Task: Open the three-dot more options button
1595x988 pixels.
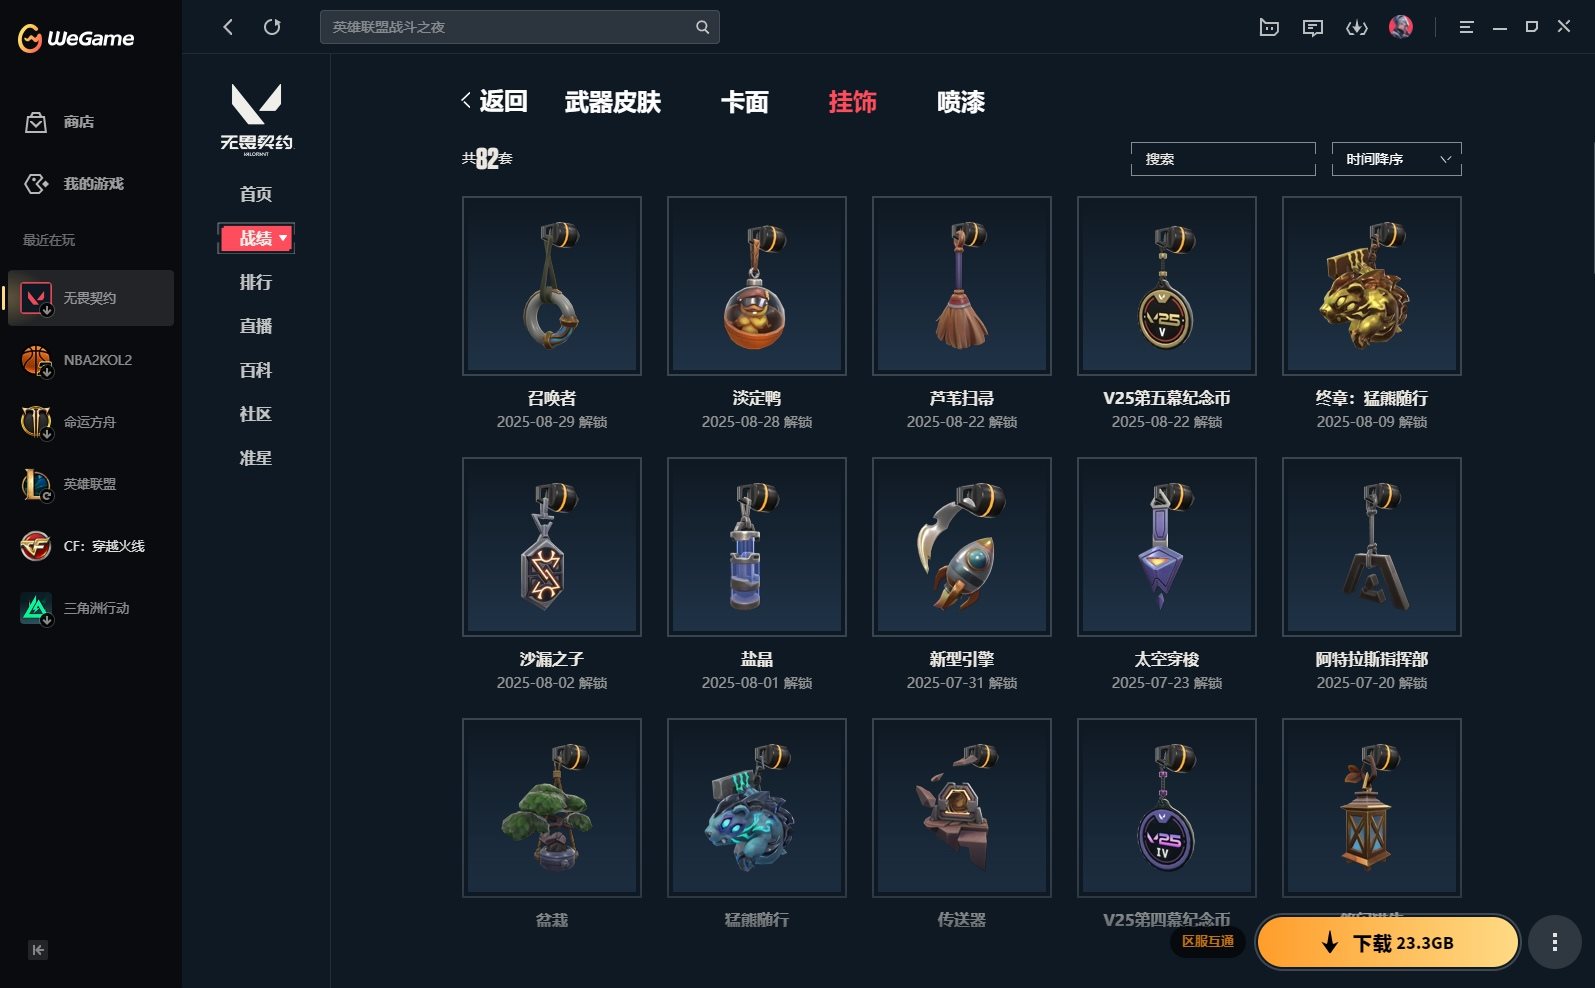Action: click(x=1554, y=942)
